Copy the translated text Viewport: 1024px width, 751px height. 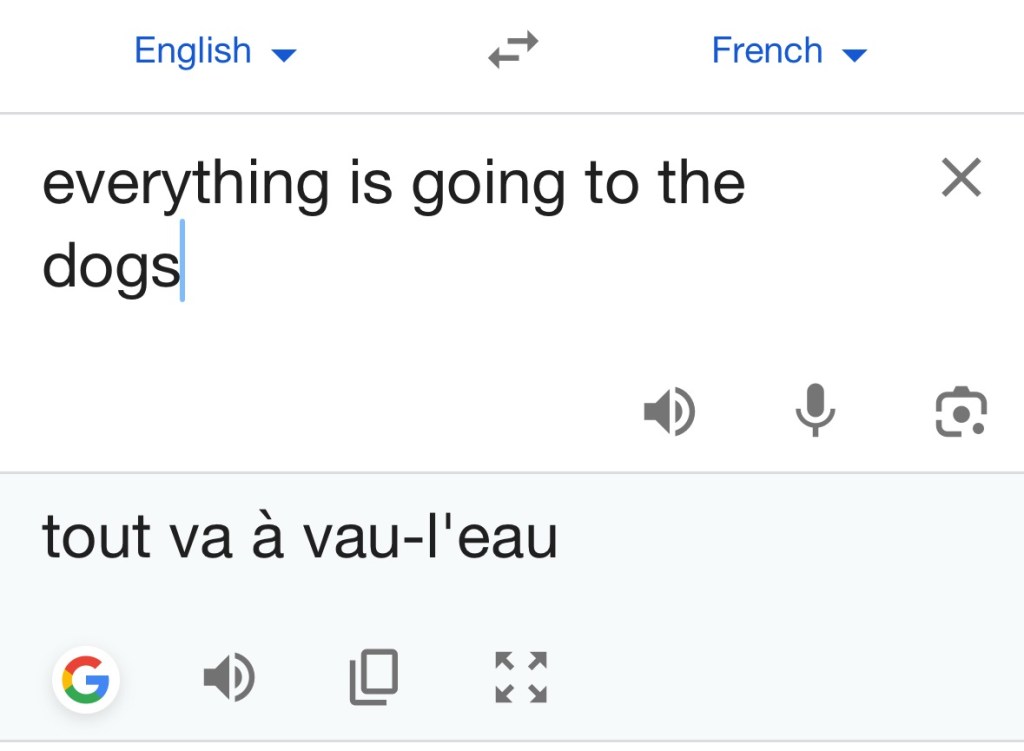(x=375, y=676)
